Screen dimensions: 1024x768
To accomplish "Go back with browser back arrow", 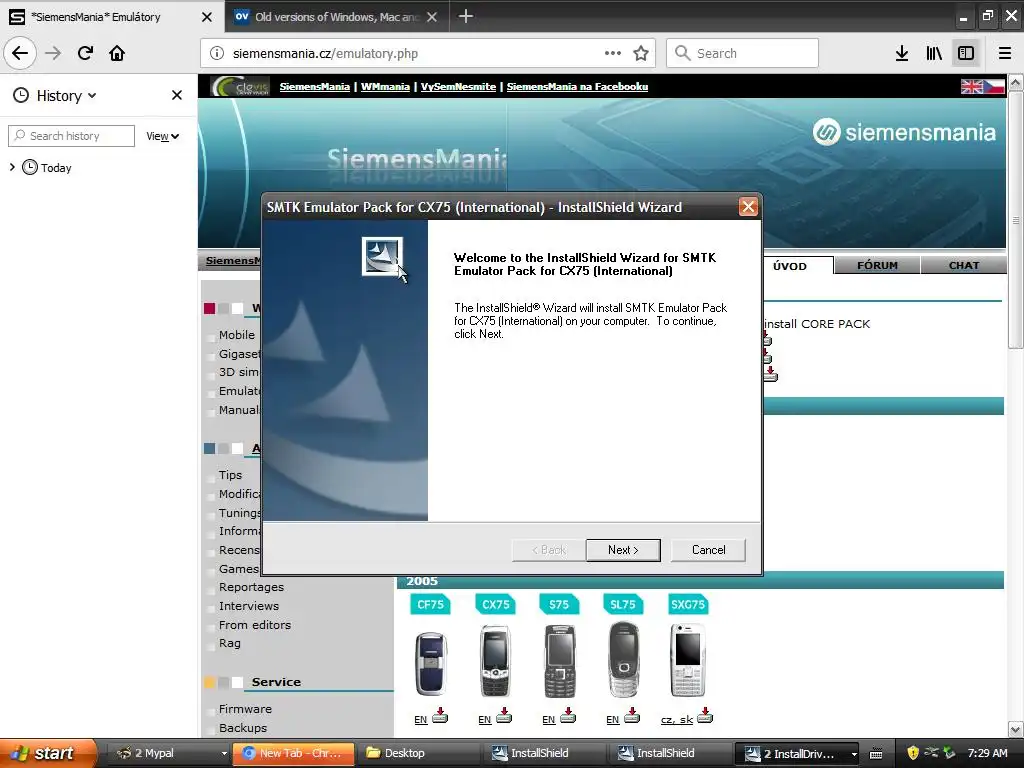I will [x=20, y=53].
